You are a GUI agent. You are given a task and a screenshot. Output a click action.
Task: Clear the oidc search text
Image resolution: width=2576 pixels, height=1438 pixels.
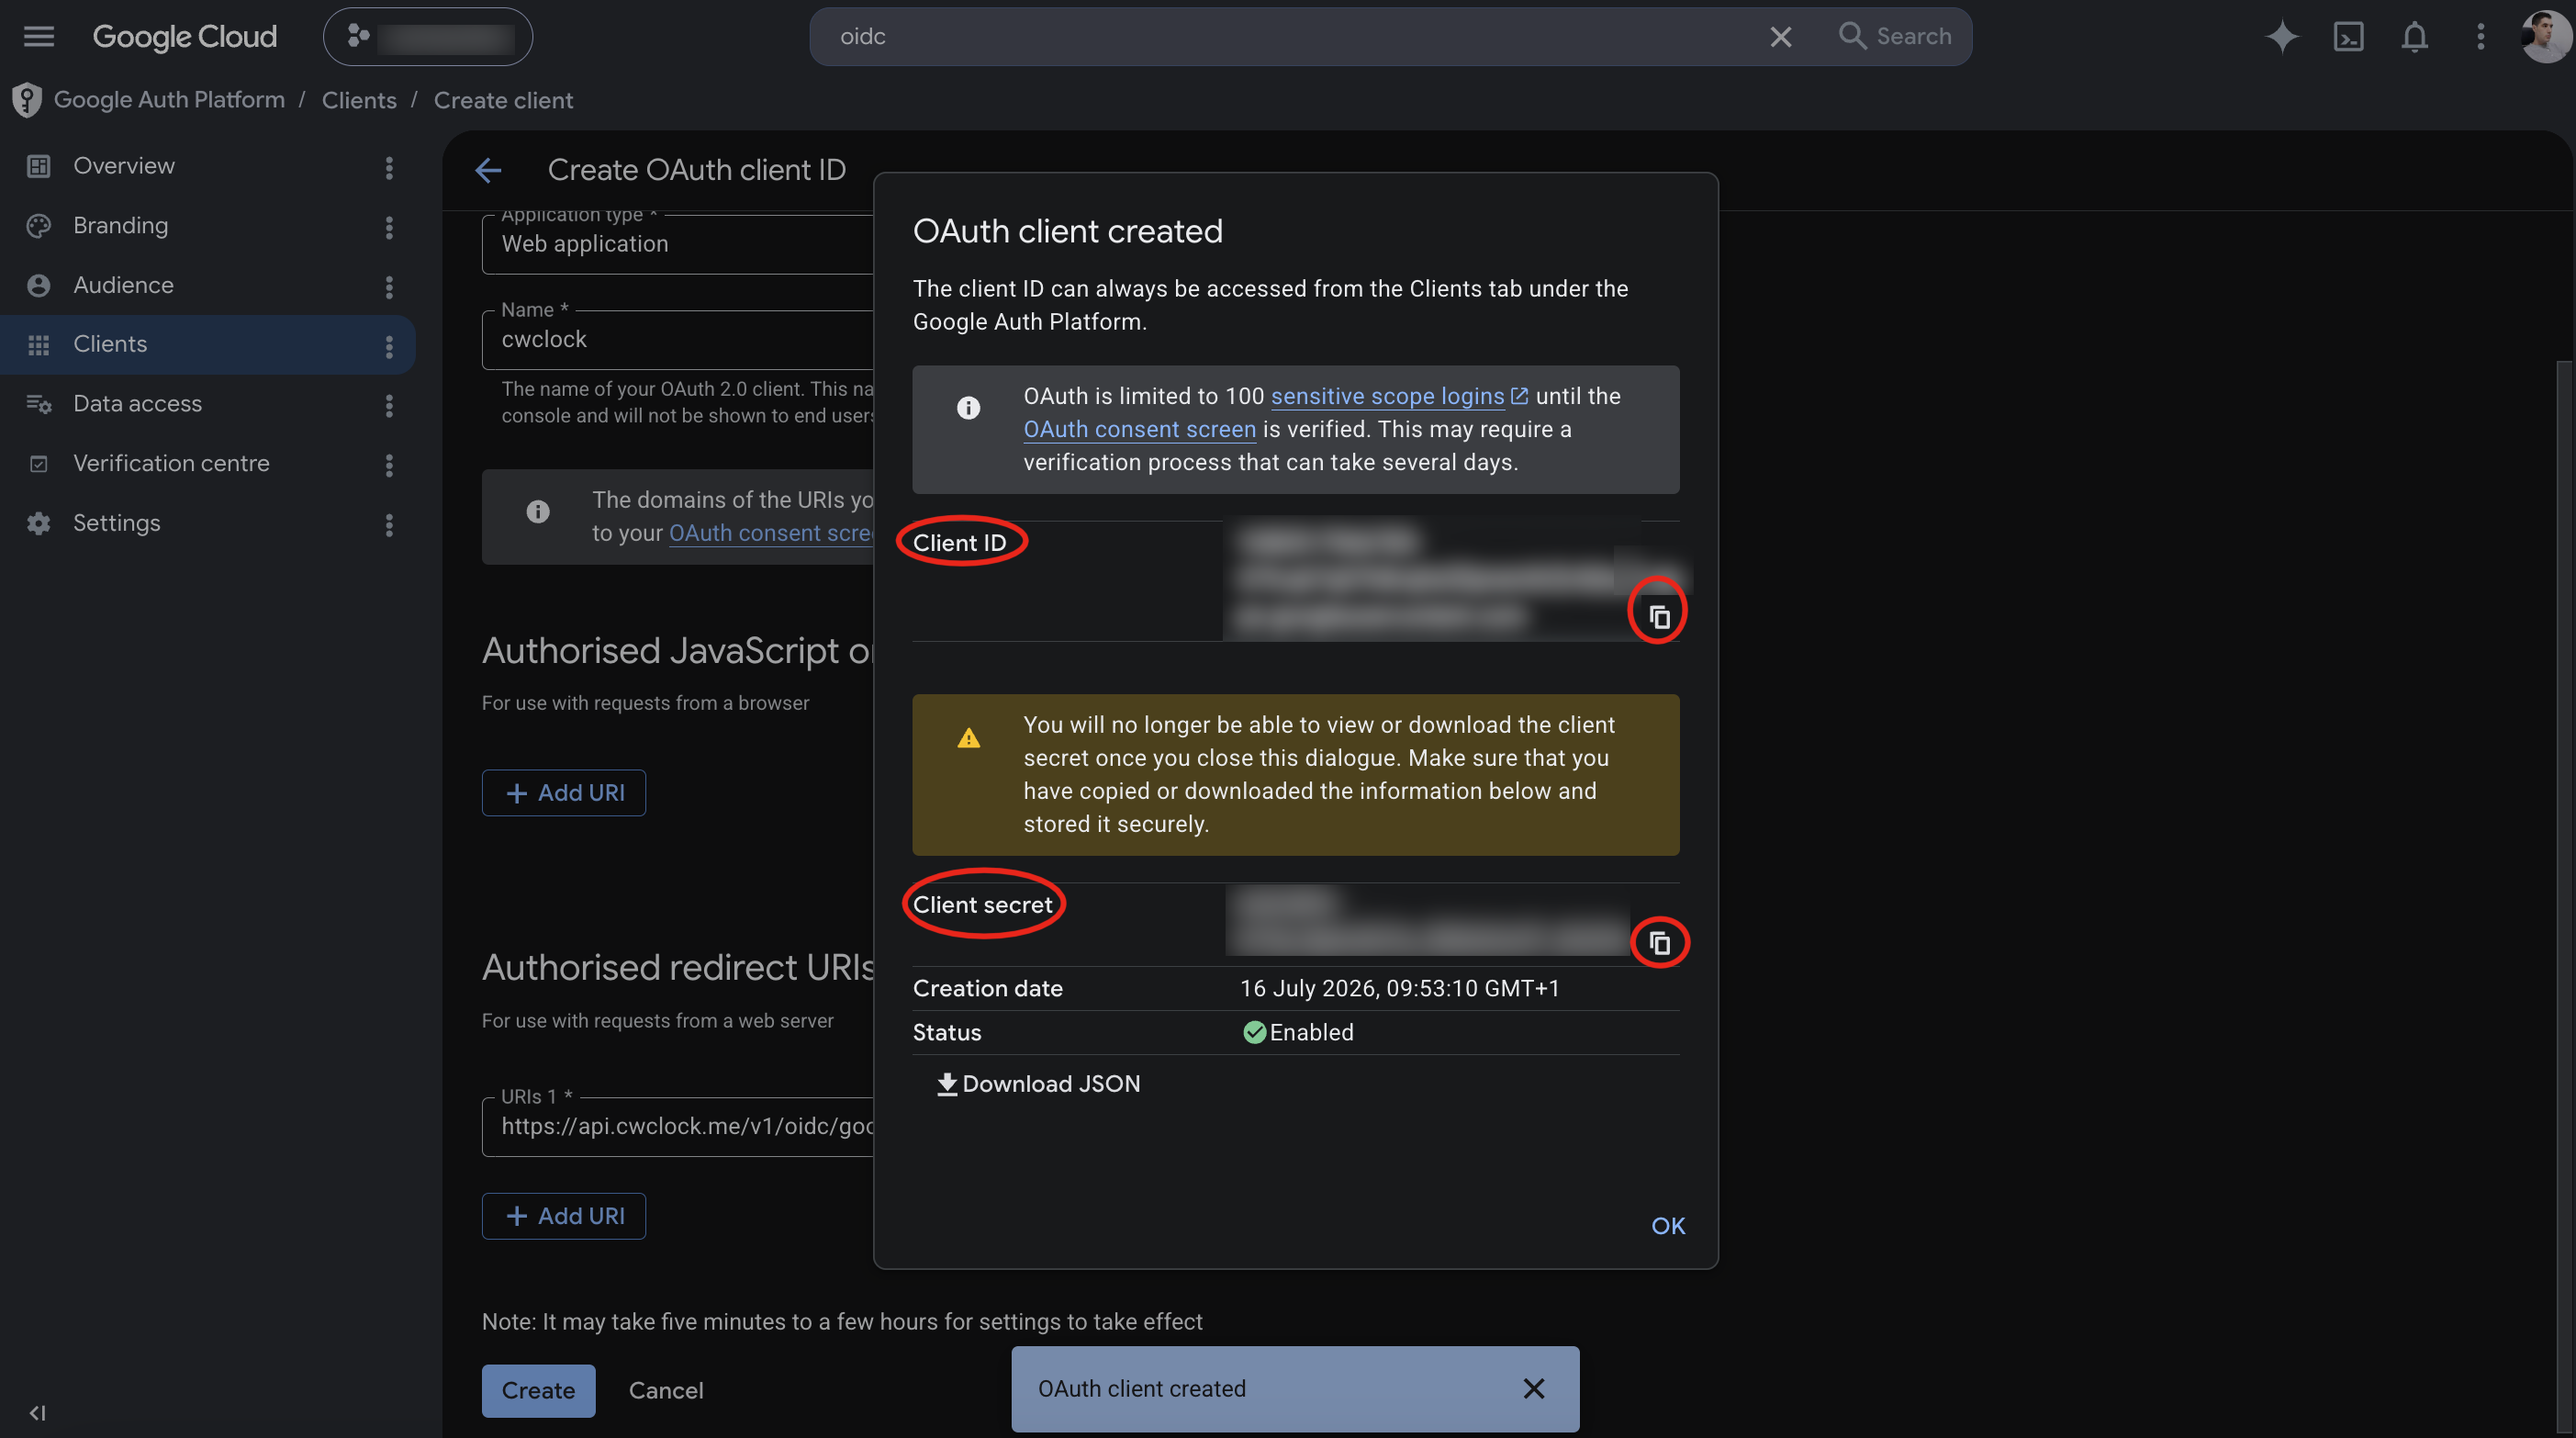pyautogui.click(x=1780, y=37)
